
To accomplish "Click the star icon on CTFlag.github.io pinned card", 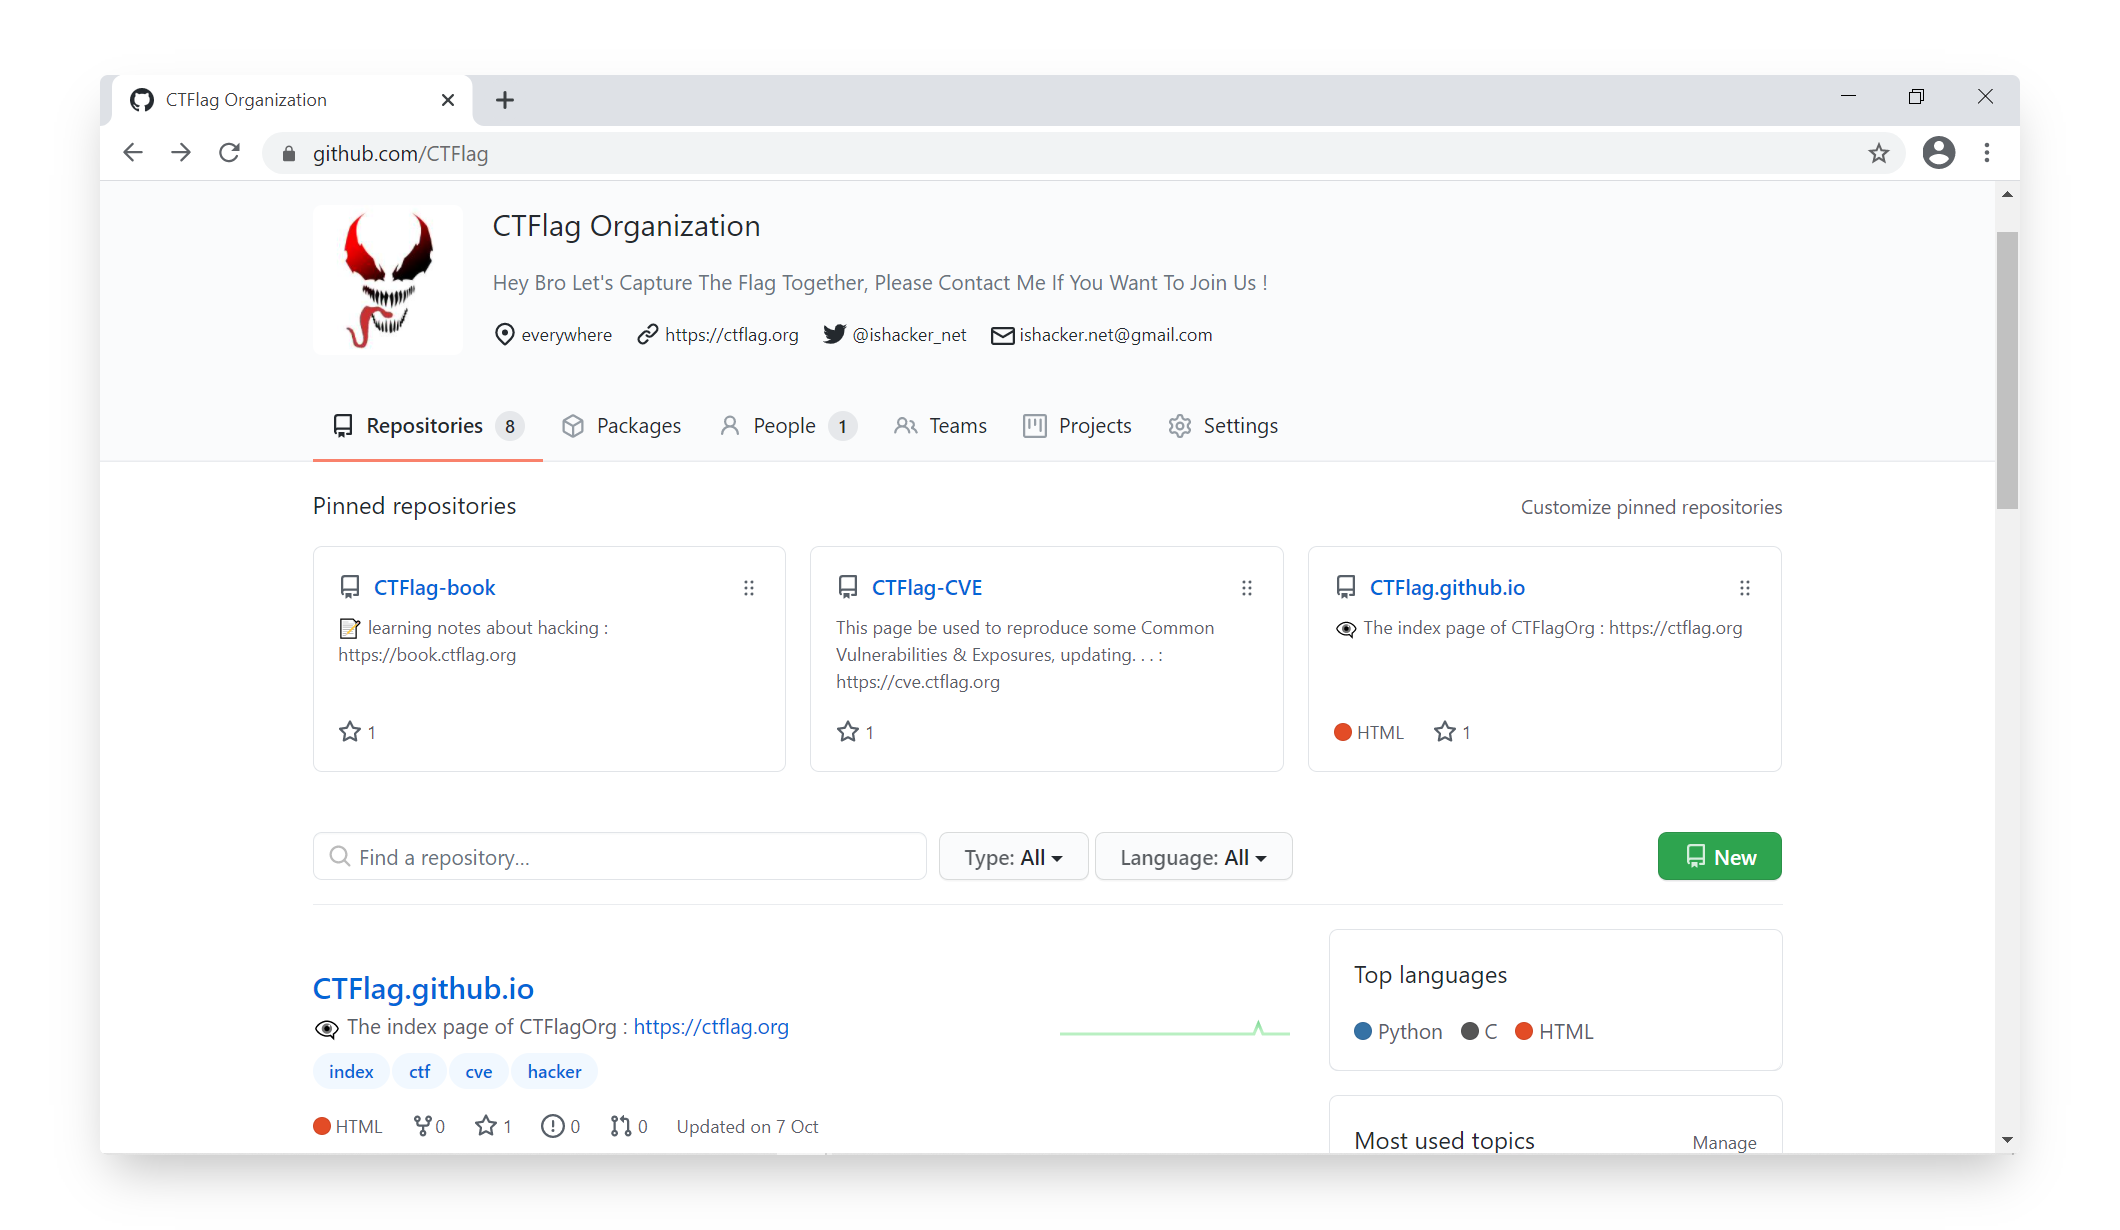I will point(1444,732).
